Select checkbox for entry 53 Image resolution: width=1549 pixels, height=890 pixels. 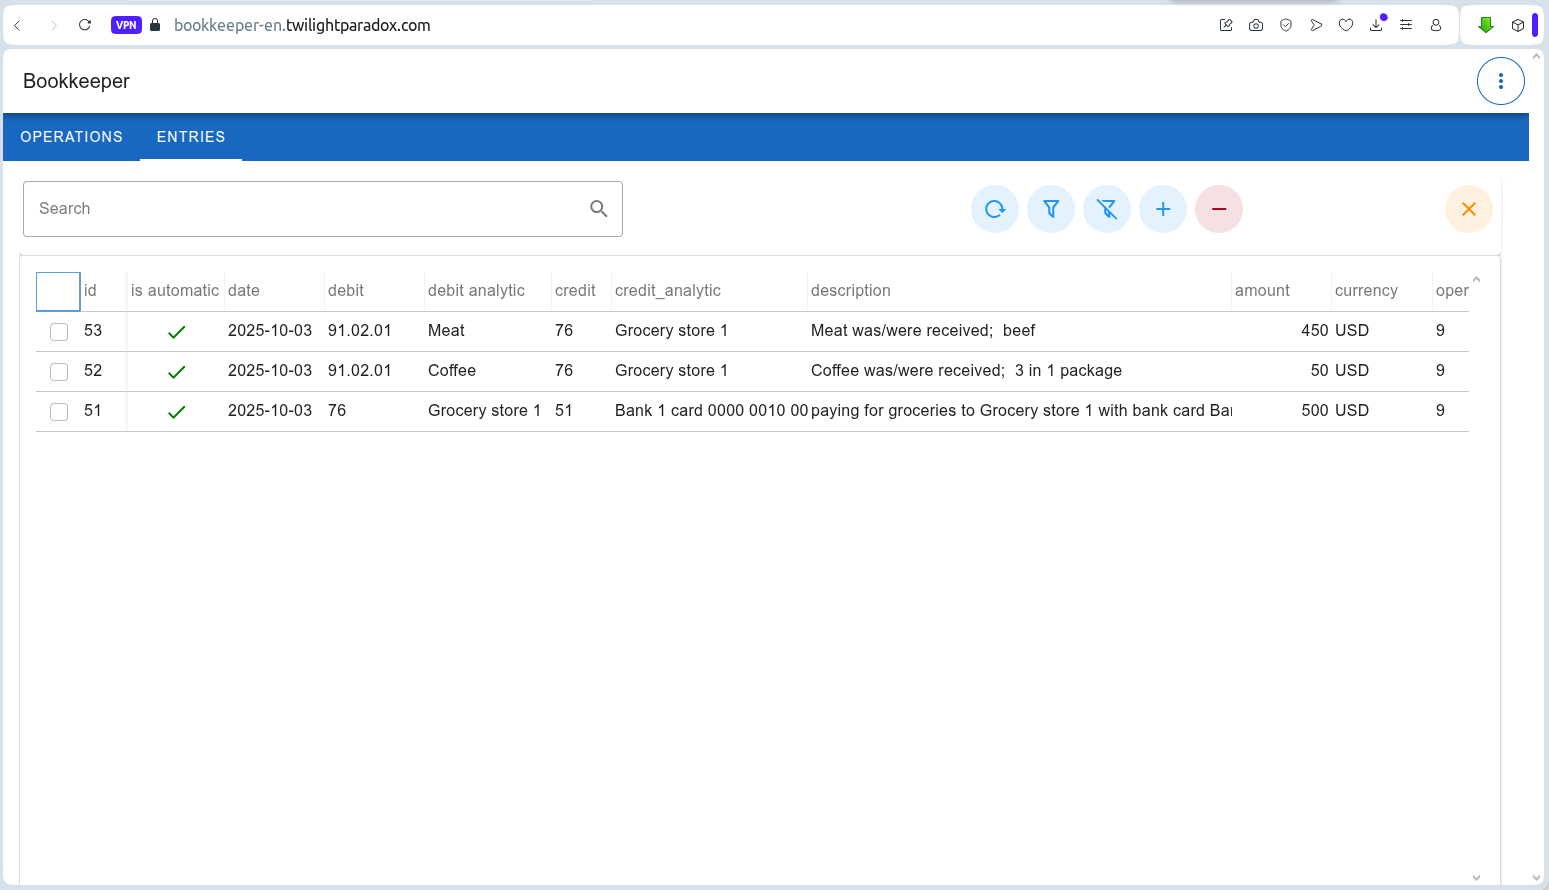[59, 332]
